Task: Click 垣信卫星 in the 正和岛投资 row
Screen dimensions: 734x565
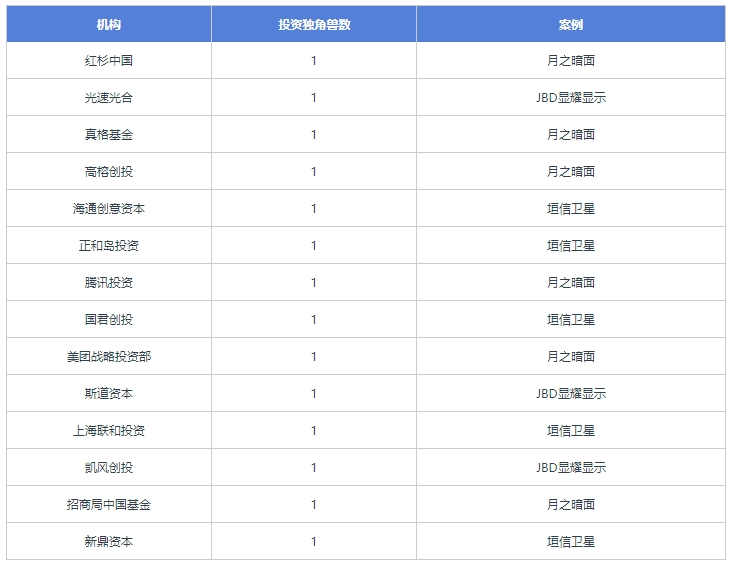Action: 571,245
